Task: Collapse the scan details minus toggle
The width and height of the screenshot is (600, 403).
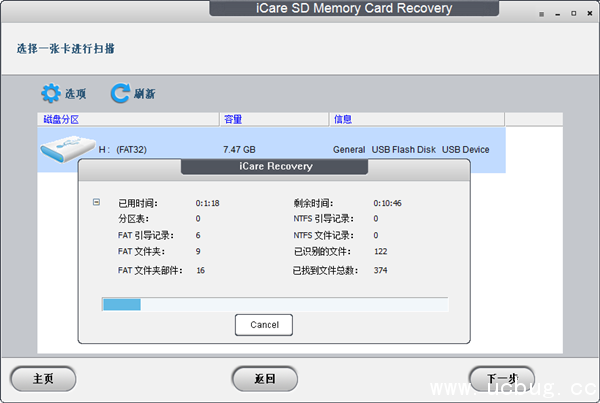Action: click(96, 202)
